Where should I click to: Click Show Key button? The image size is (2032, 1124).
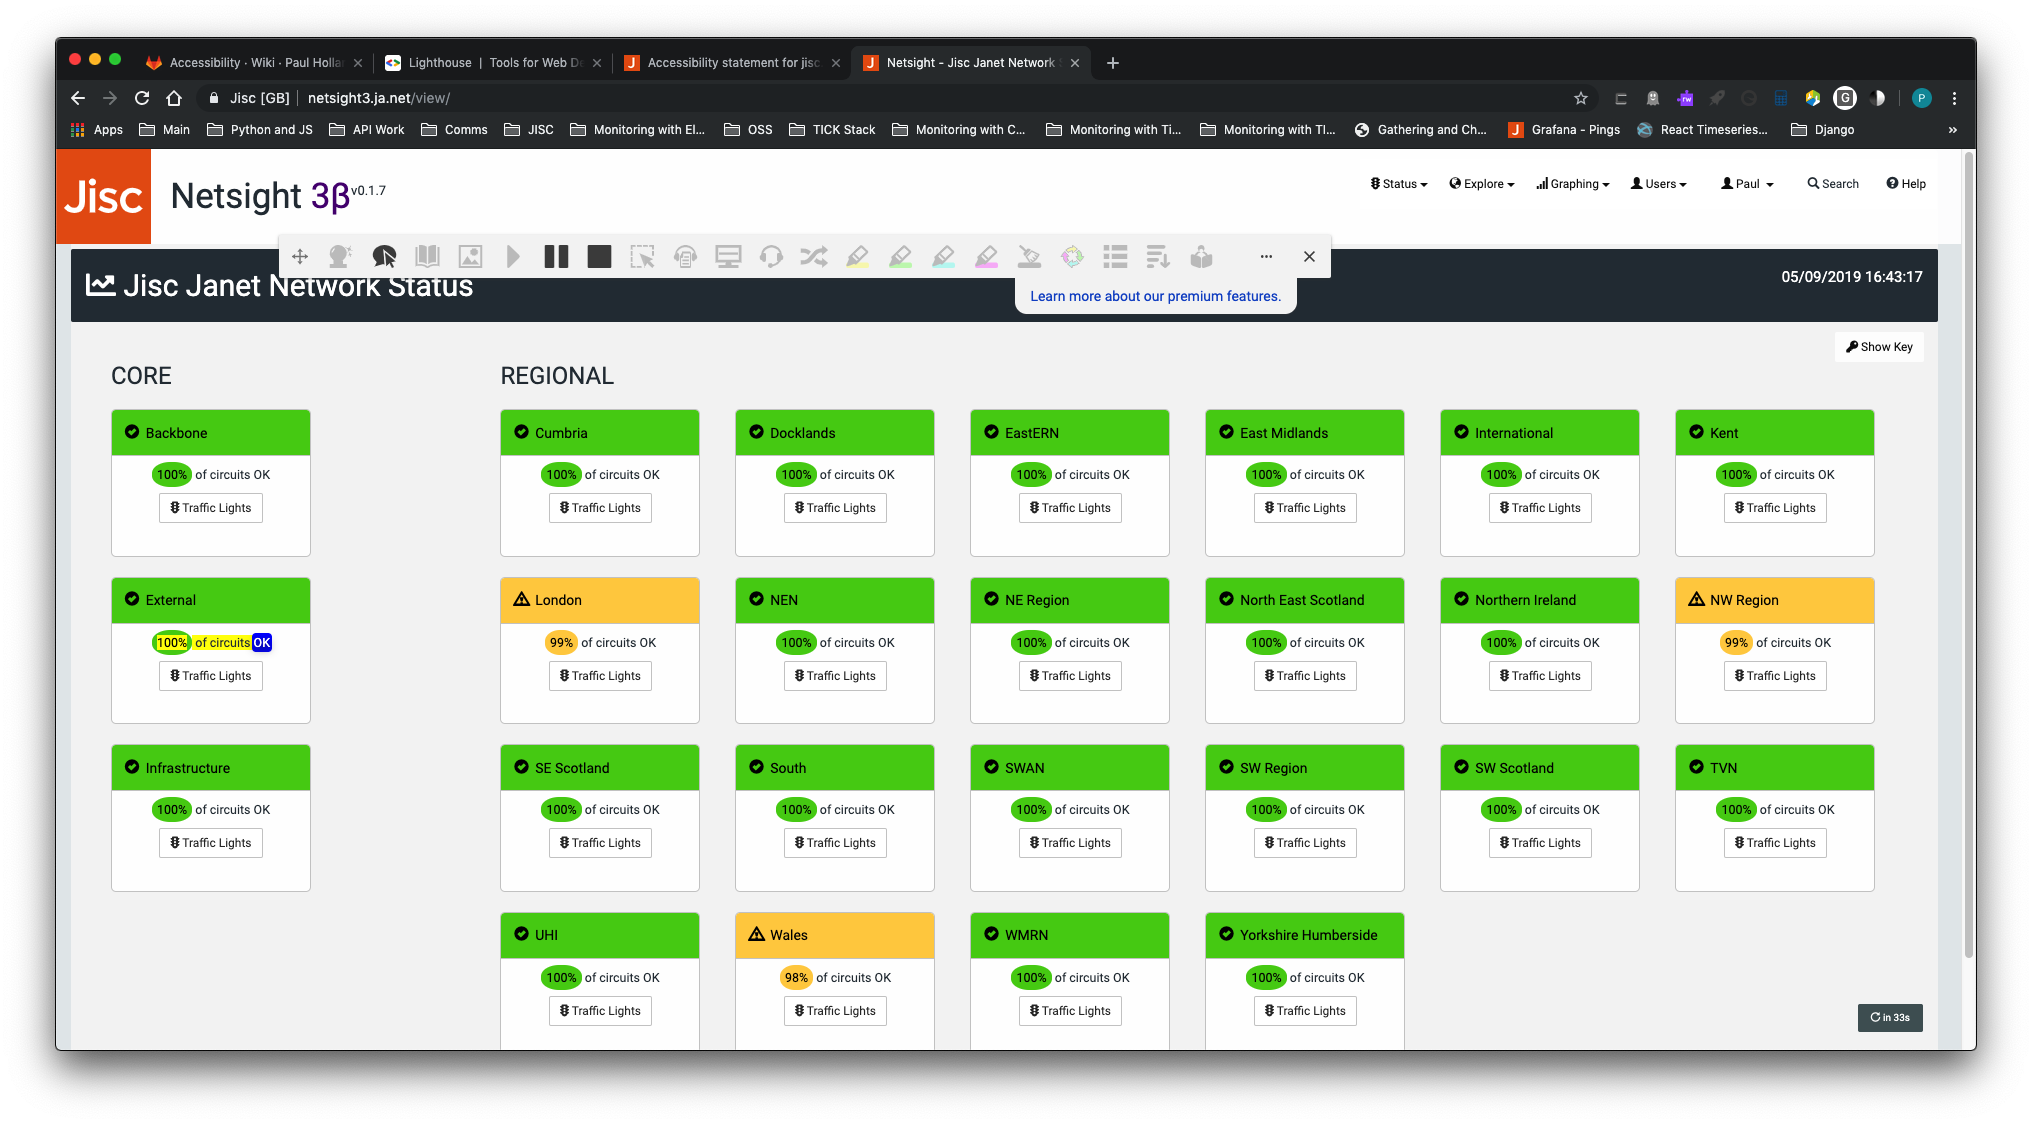click(x=1879, y=347)
